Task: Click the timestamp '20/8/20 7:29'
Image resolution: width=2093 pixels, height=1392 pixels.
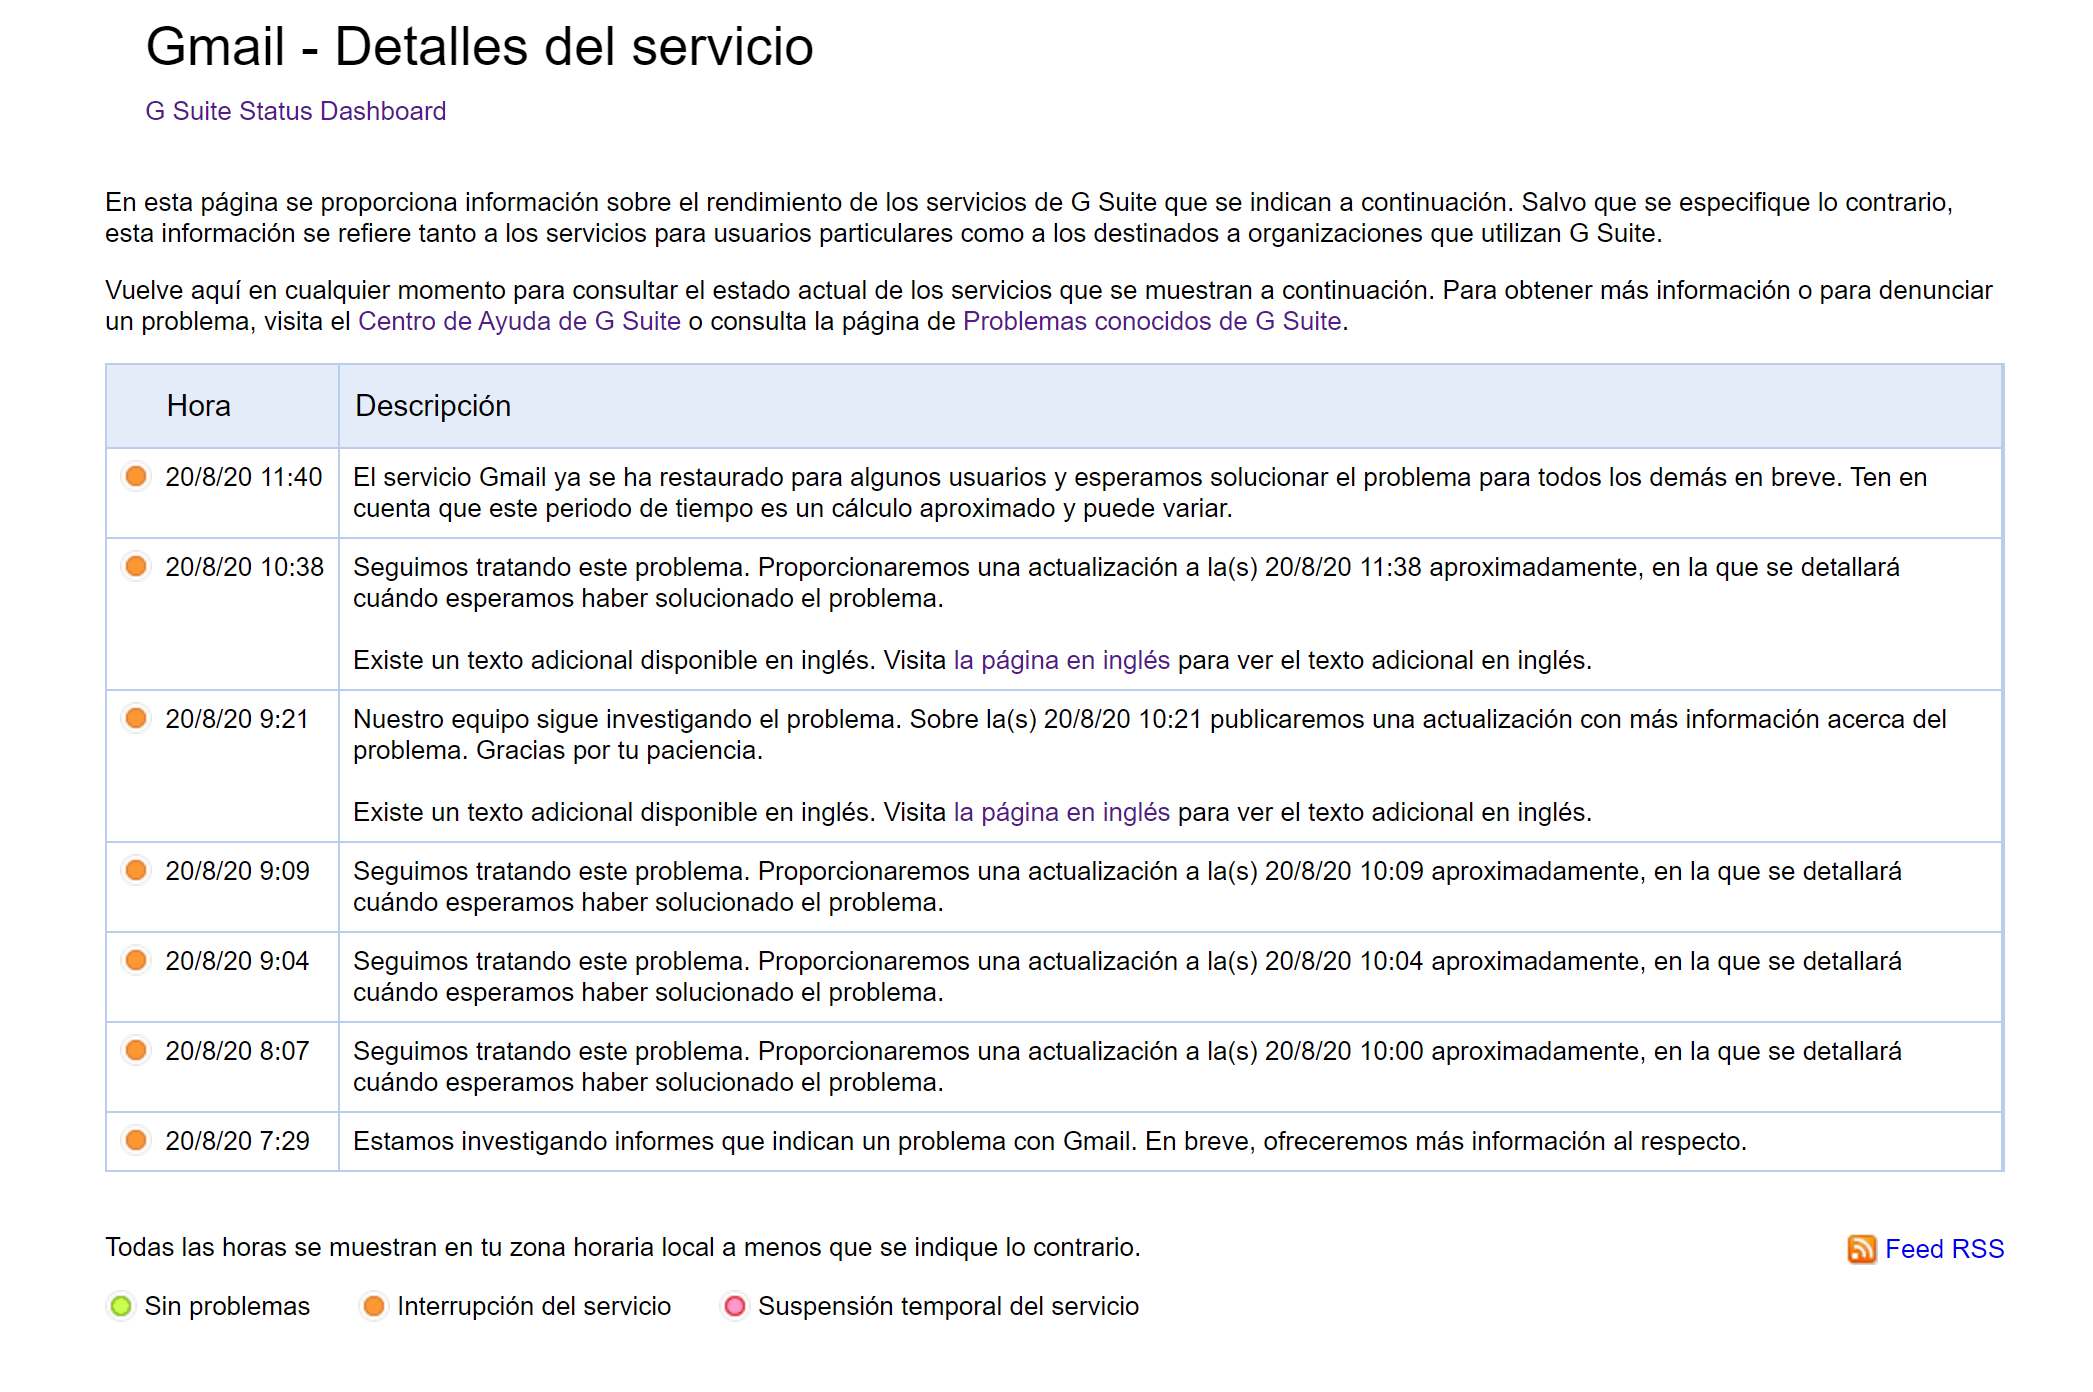Action: pos(237,1141)
